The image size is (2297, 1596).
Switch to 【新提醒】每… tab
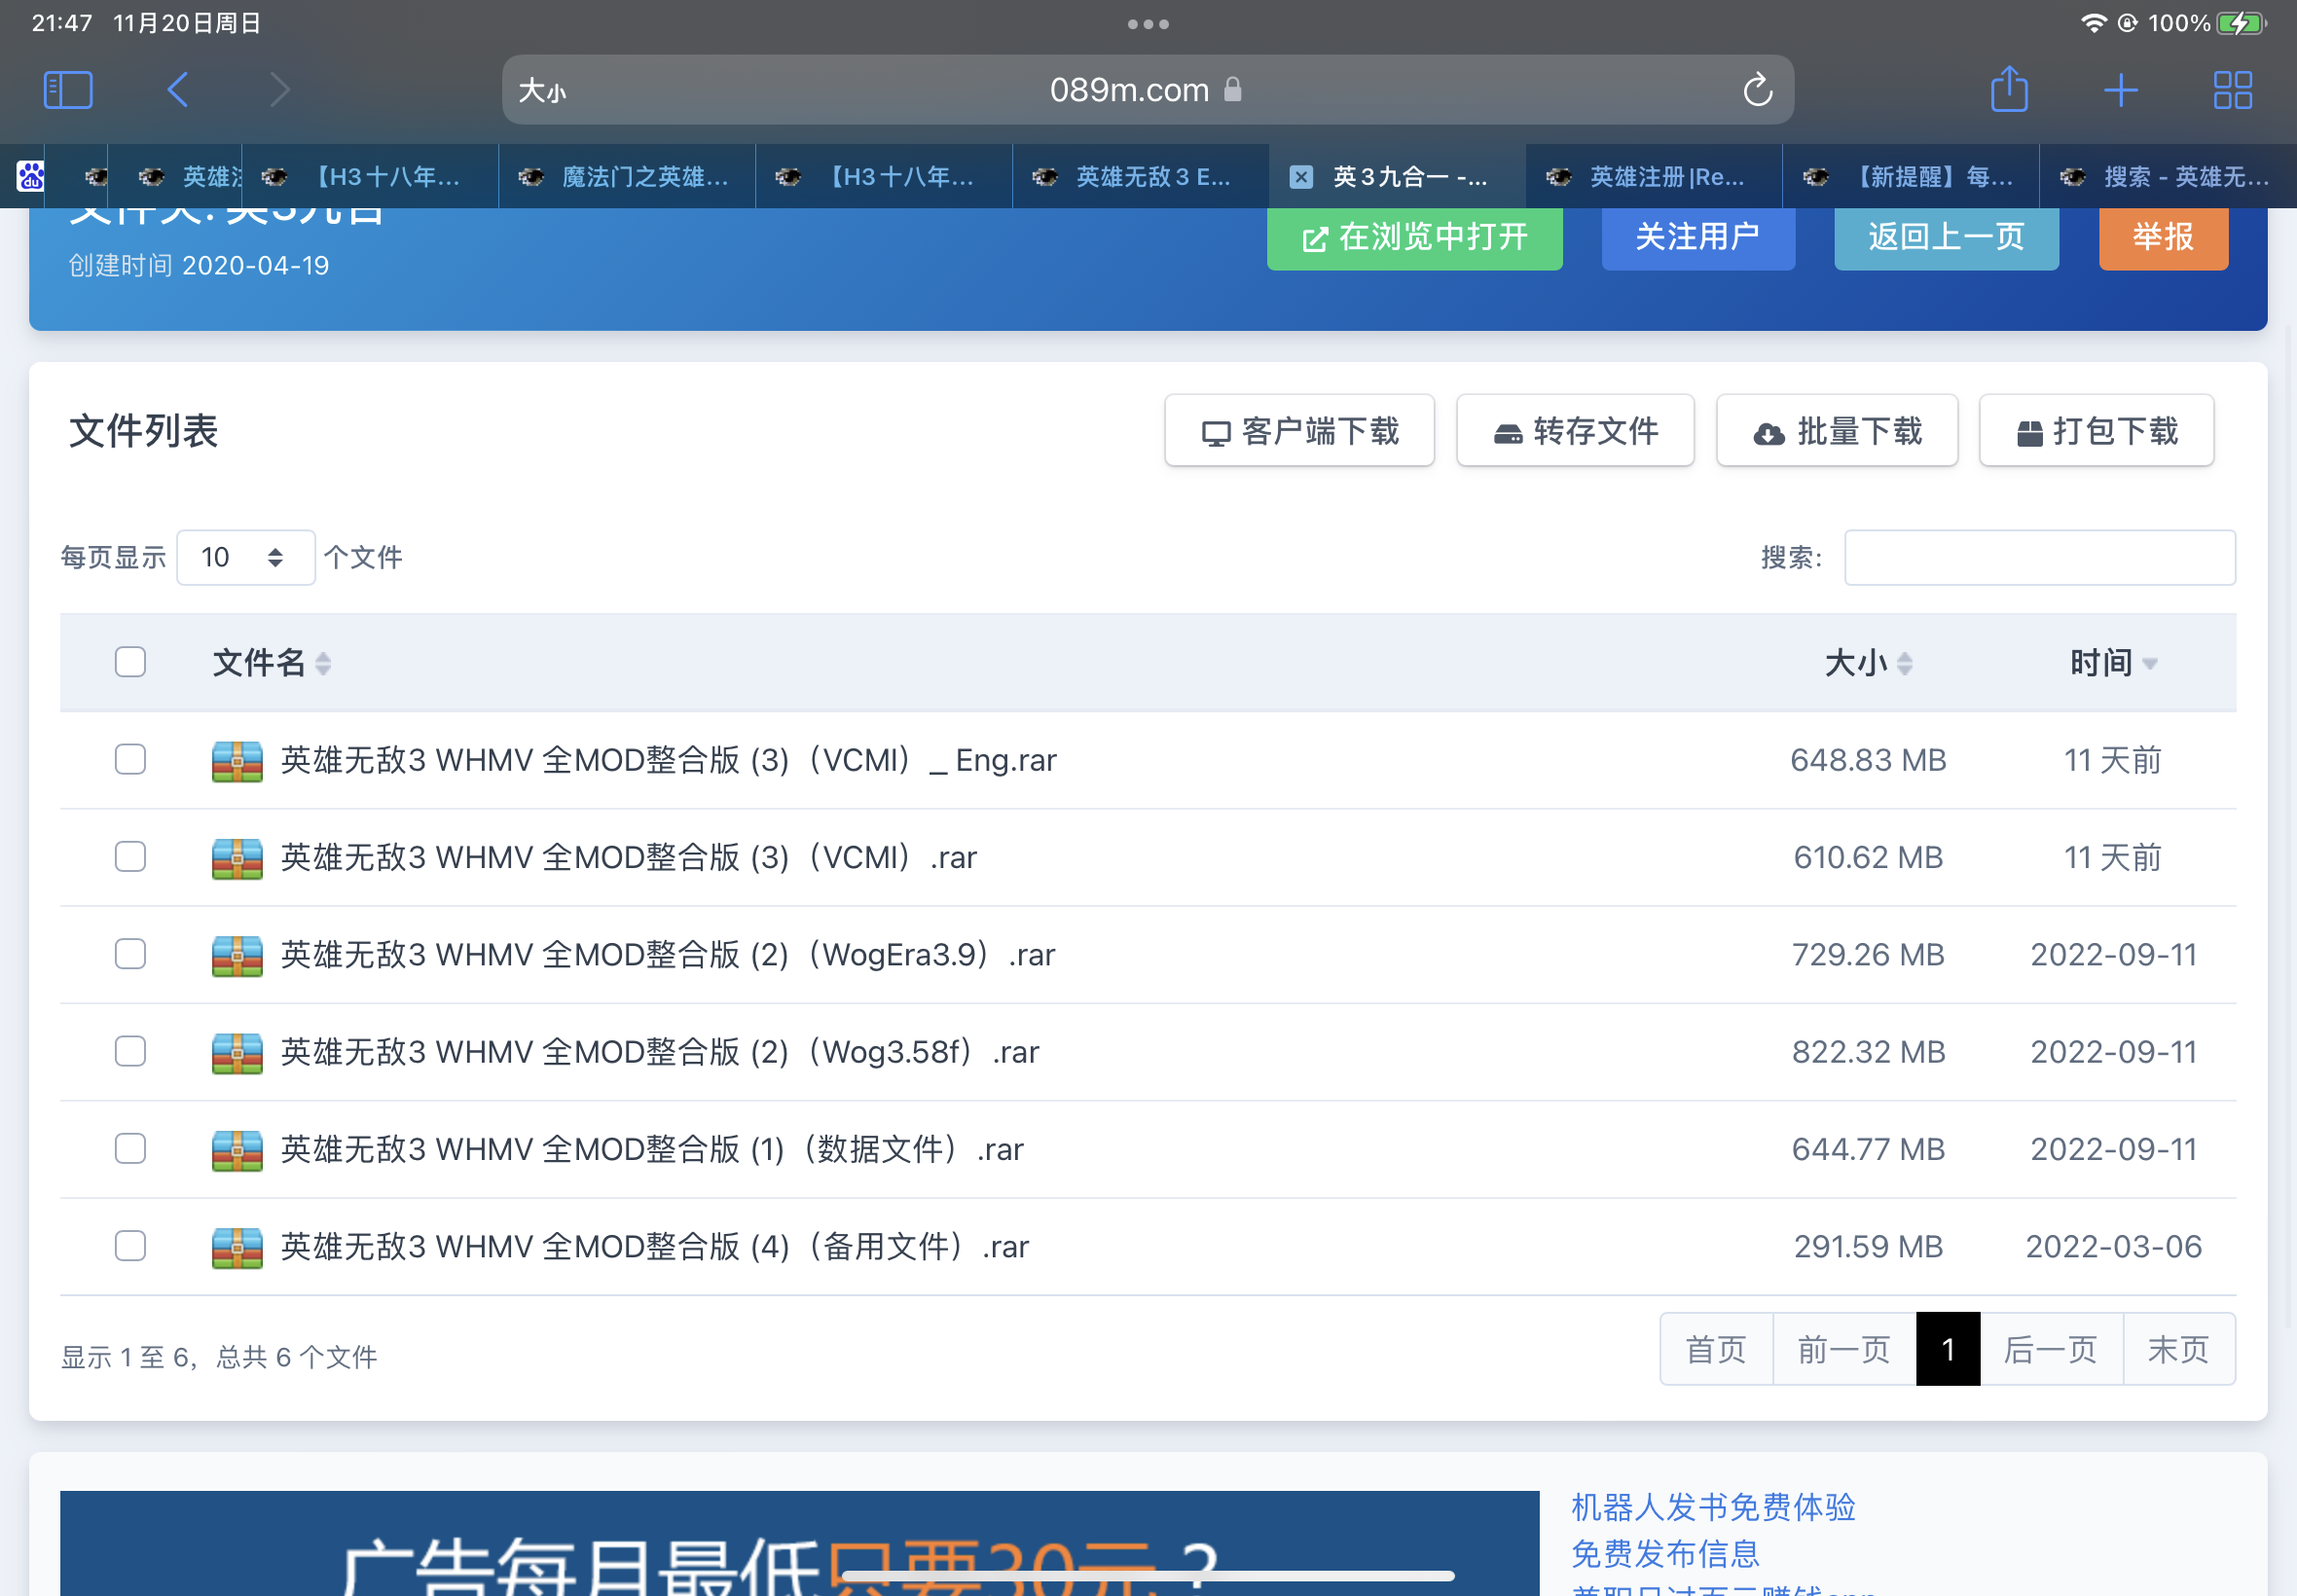(1911, 177)
